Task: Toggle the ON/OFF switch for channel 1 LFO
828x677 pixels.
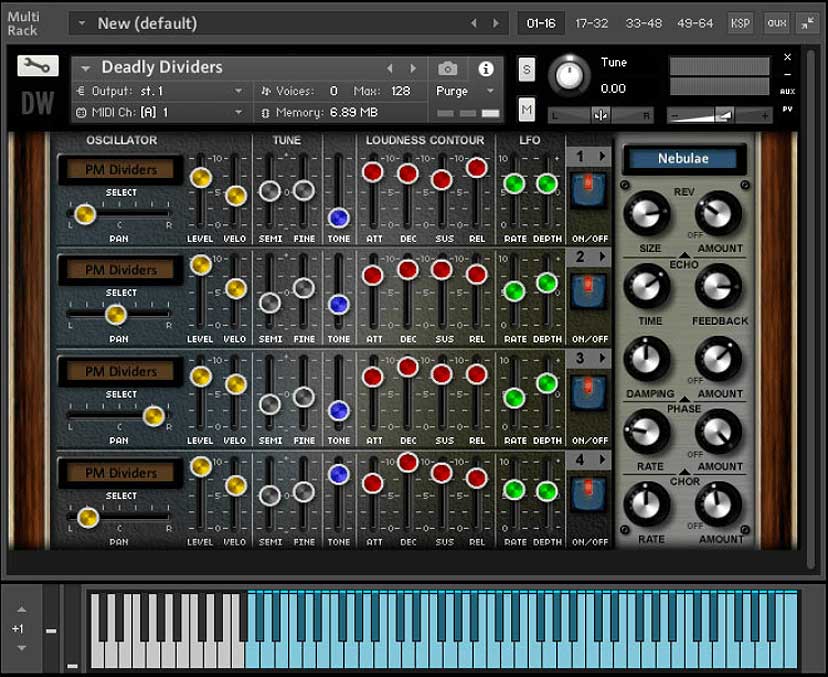Action: pos(588,191)
